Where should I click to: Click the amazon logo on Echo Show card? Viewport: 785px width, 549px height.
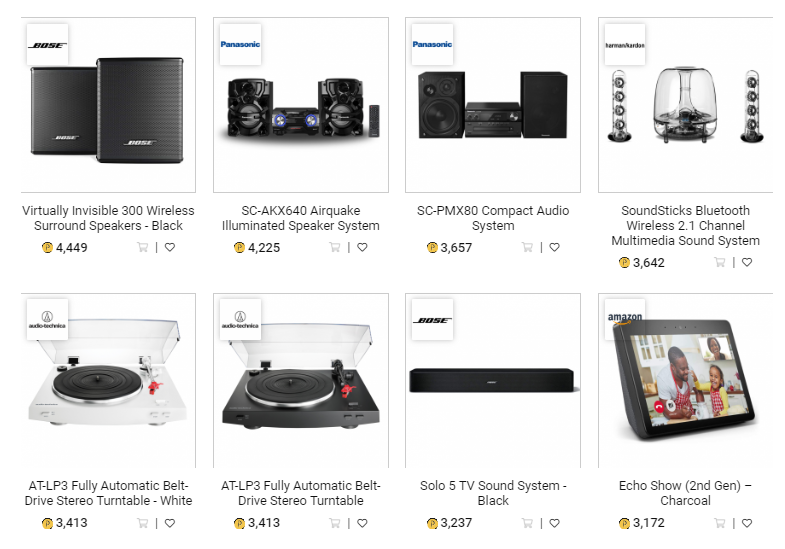tap(624, 317)
